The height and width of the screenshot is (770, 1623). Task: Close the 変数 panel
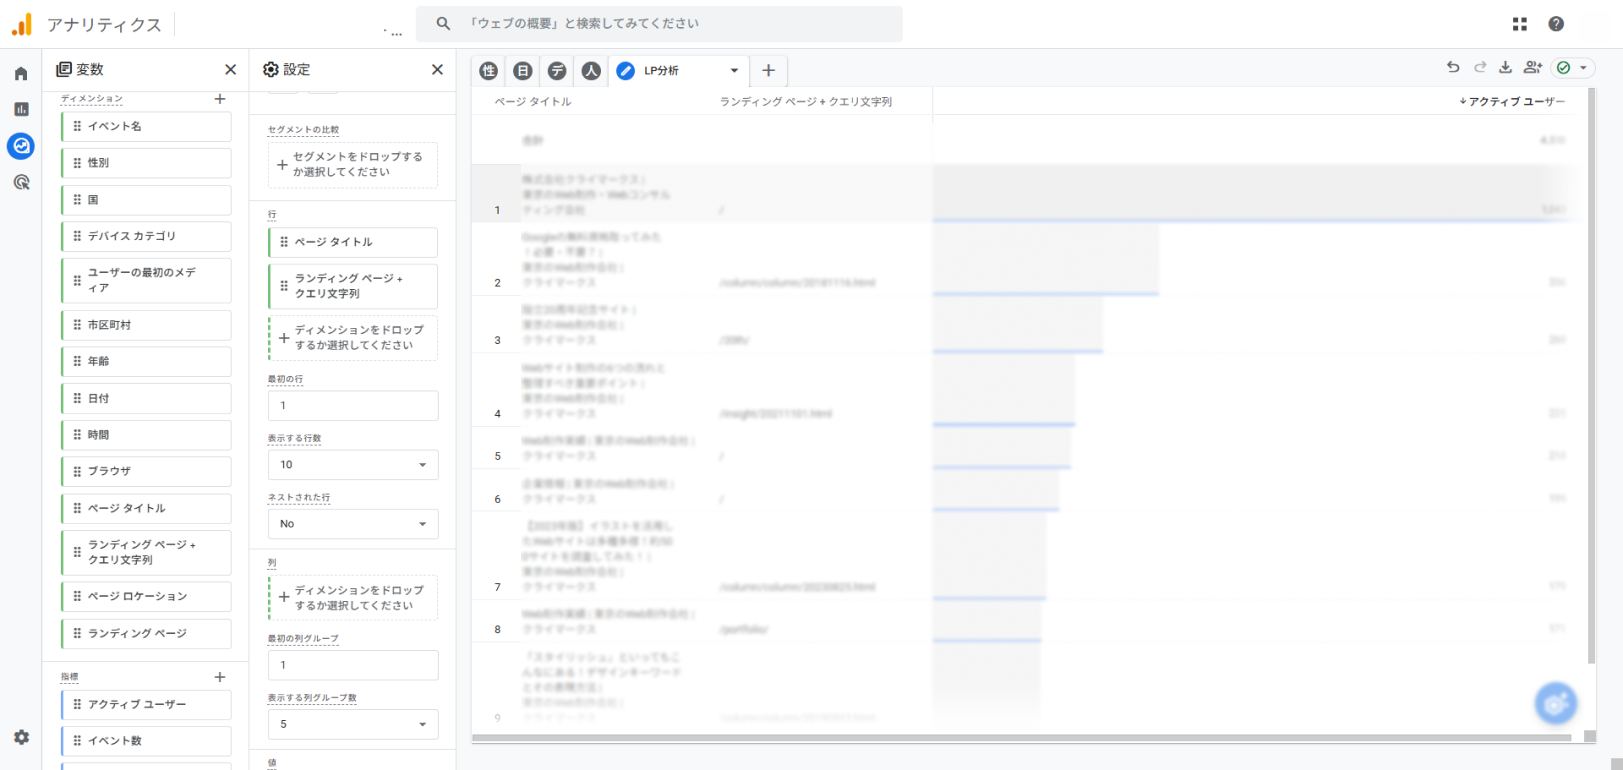point(231,69)
